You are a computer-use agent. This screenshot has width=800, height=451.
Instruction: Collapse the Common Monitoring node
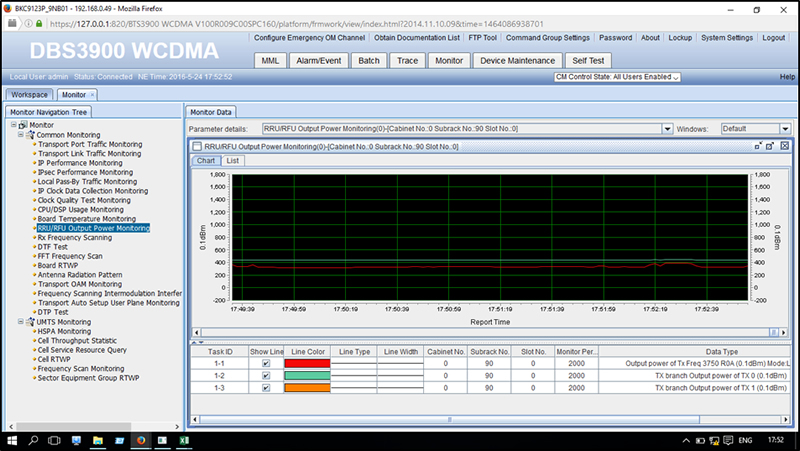pos(21,135)
